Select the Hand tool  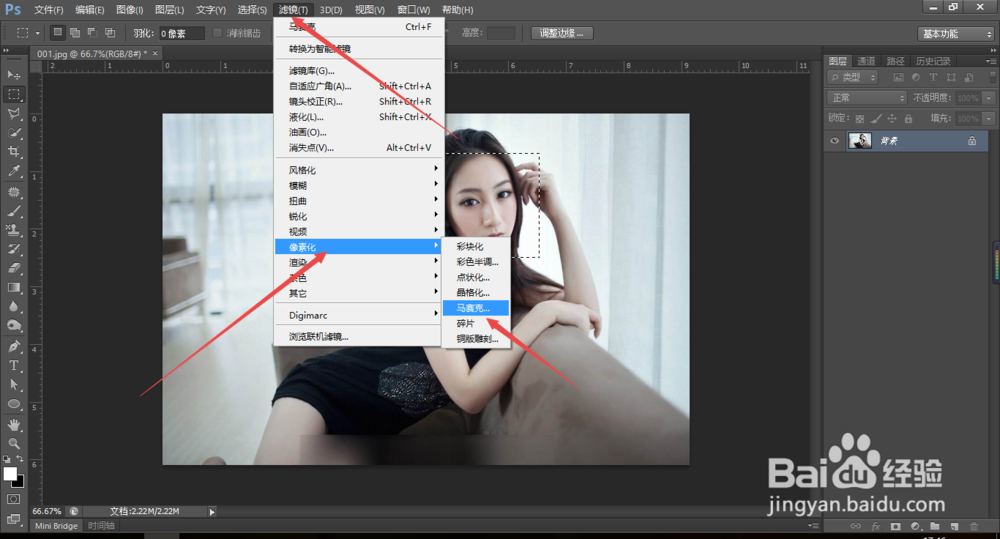13,425
